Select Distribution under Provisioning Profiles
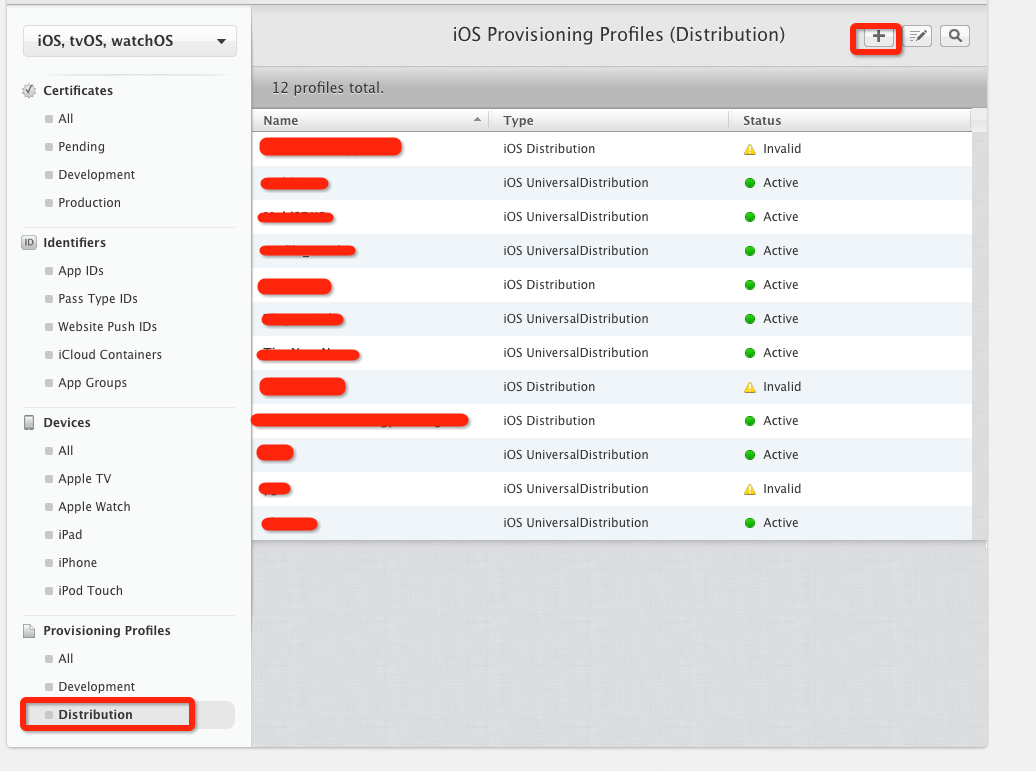The image size is (1036, 771). (96, 715)
